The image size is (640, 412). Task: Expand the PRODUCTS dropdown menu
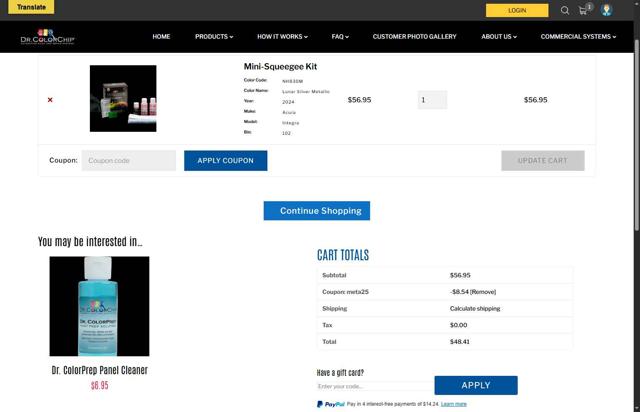[214, 36]
